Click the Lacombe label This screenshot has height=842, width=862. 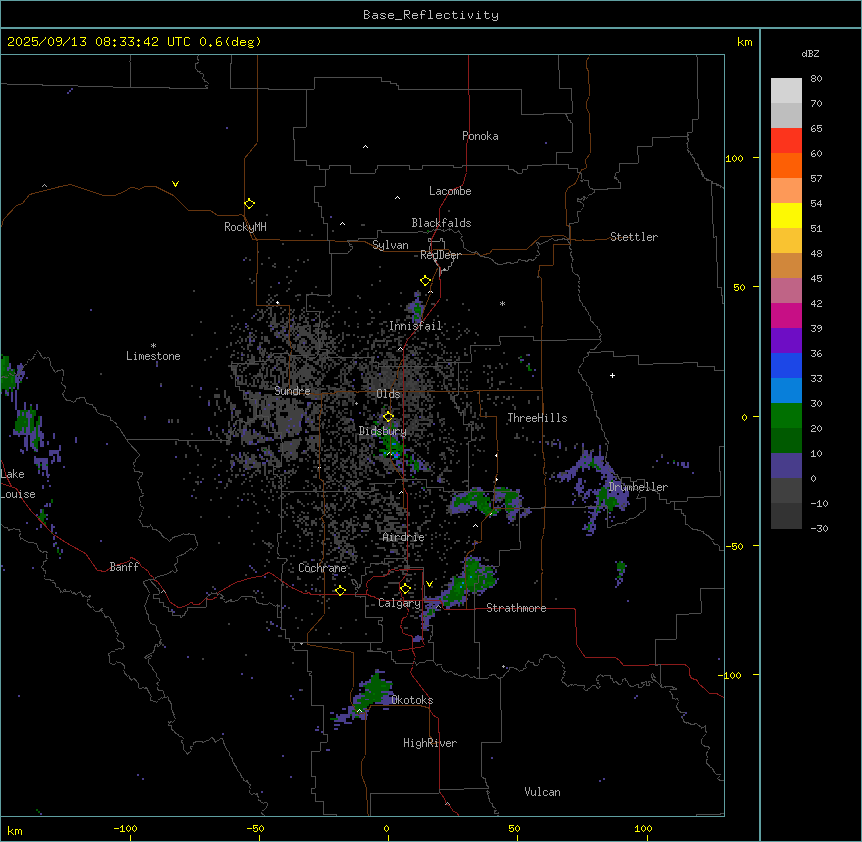pos(450,191)
